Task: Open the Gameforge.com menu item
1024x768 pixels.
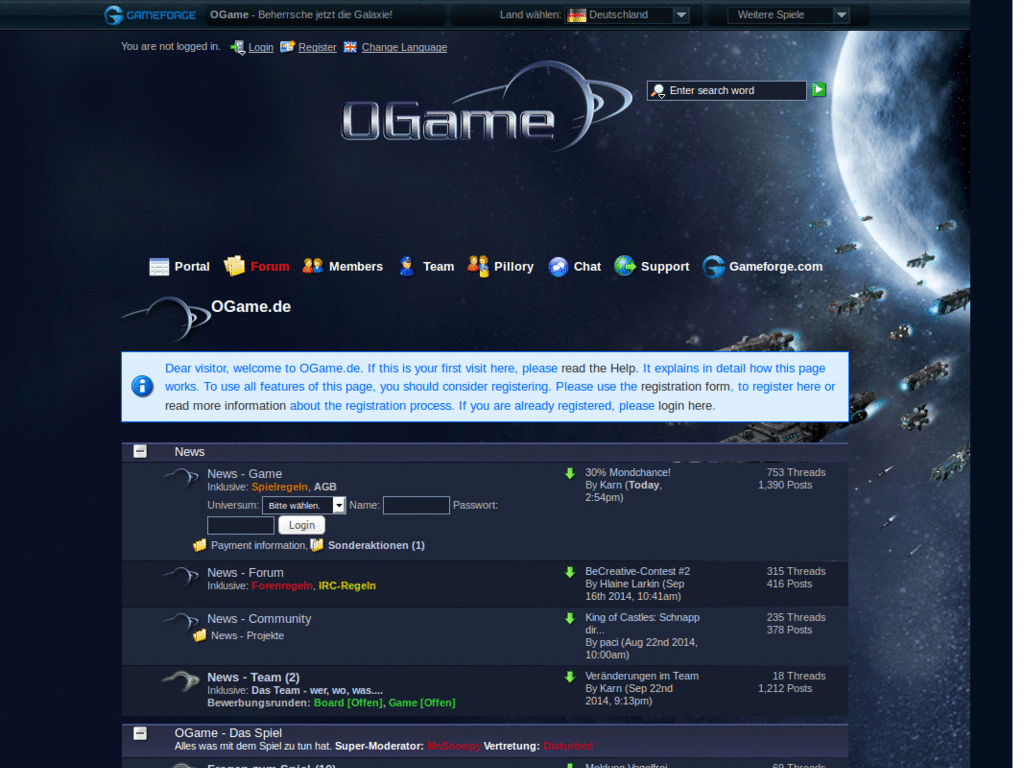Action: coord(776,266)
